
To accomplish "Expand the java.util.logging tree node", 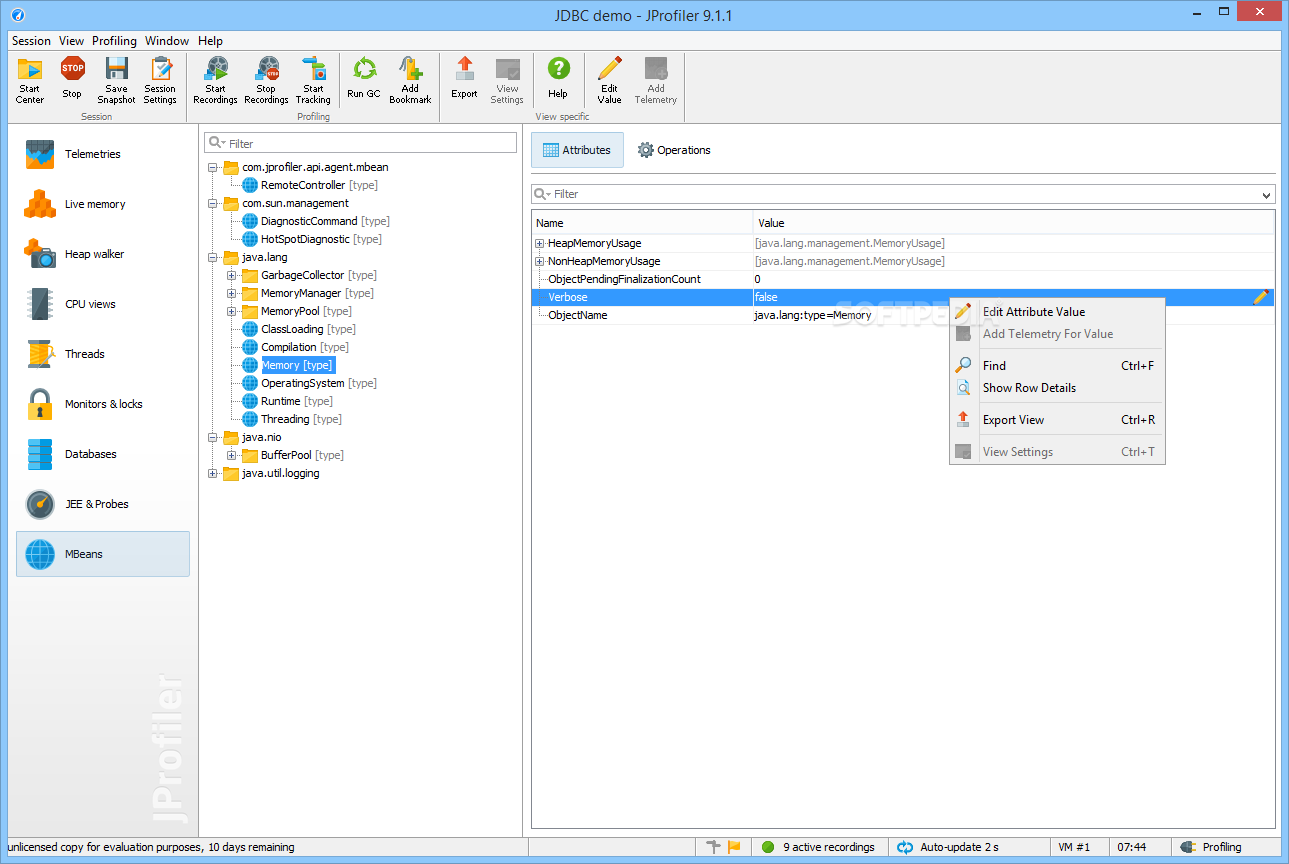I will [x=213, y=473].
